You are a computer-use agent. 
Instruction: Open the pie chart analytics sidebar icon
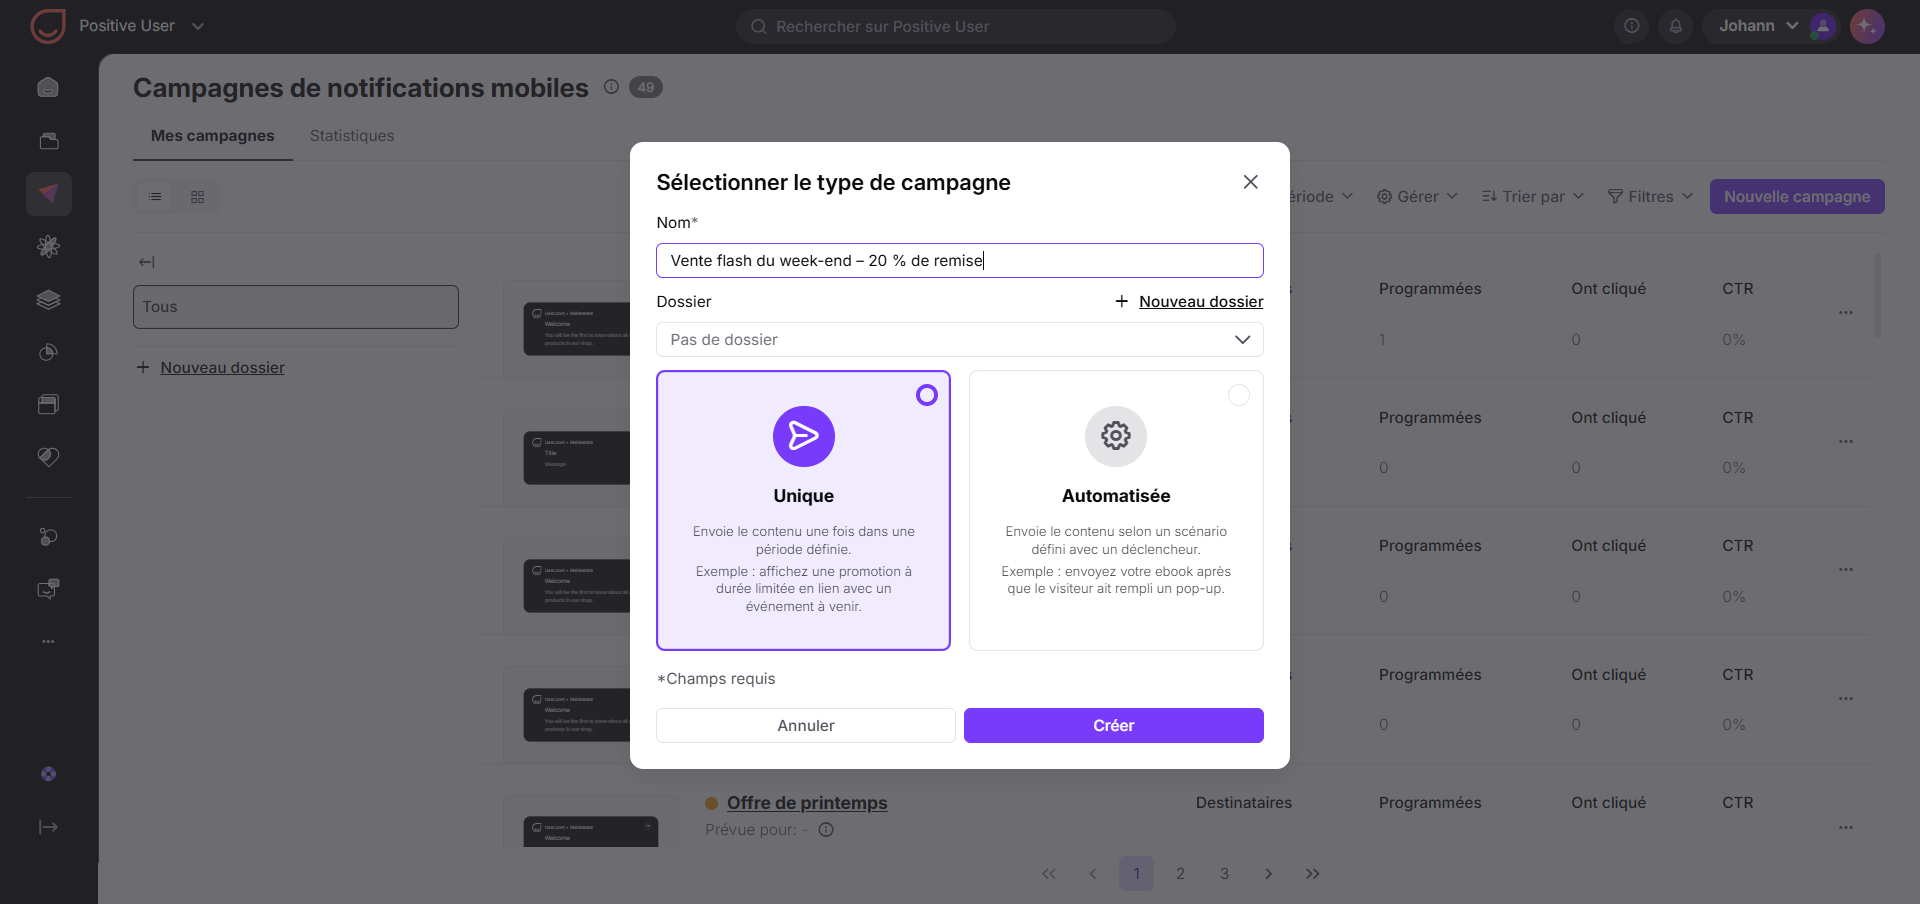[x=48, y=352]
